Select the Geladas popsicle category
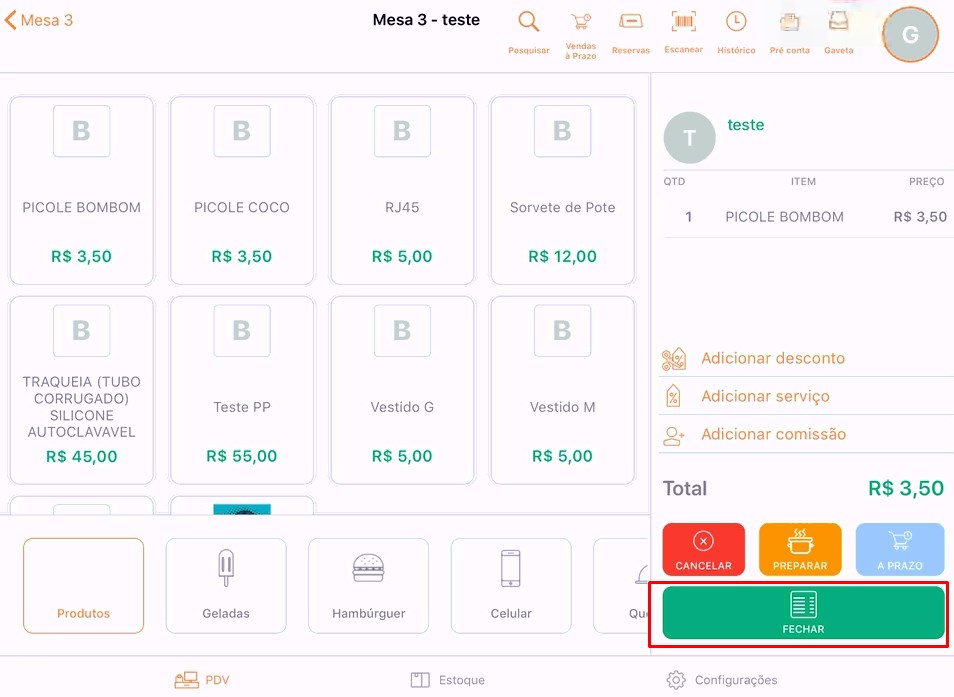 [x=226, y=586]
